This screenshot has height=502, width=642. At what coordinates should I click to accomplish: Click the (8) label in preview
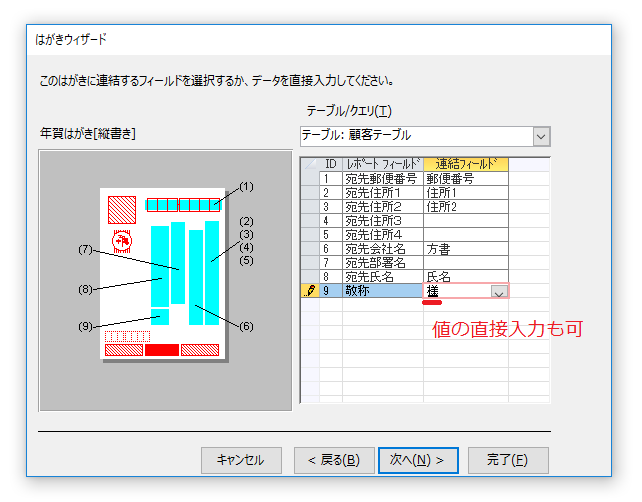click(86, 289)
